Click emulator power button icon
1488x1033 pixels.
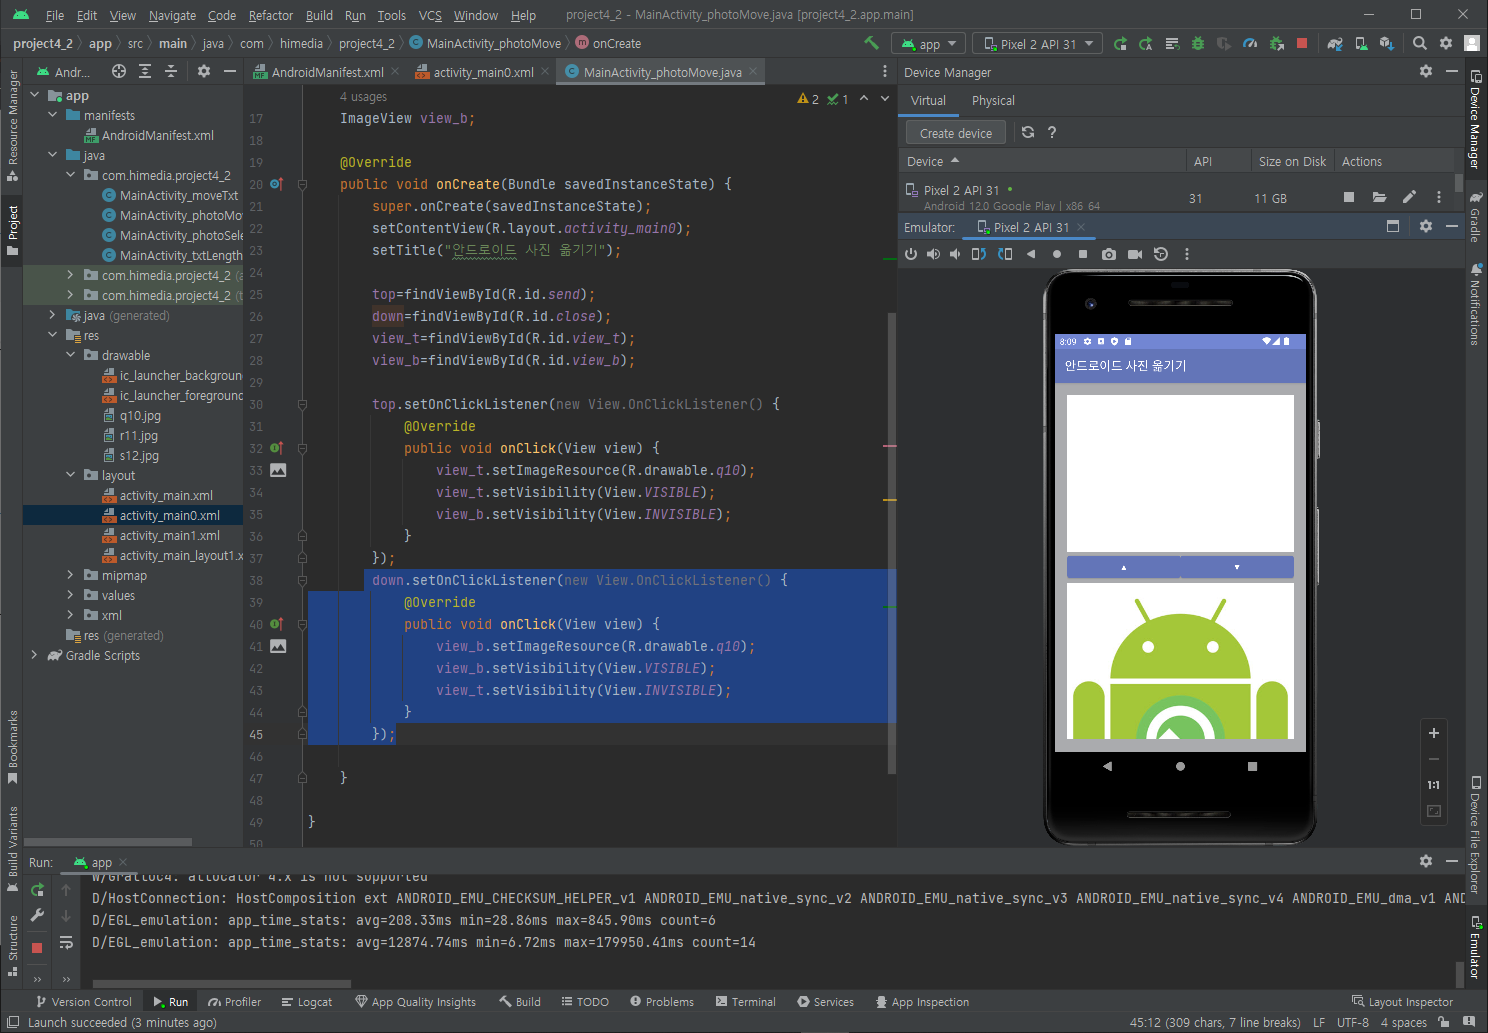tap(911, 254)
